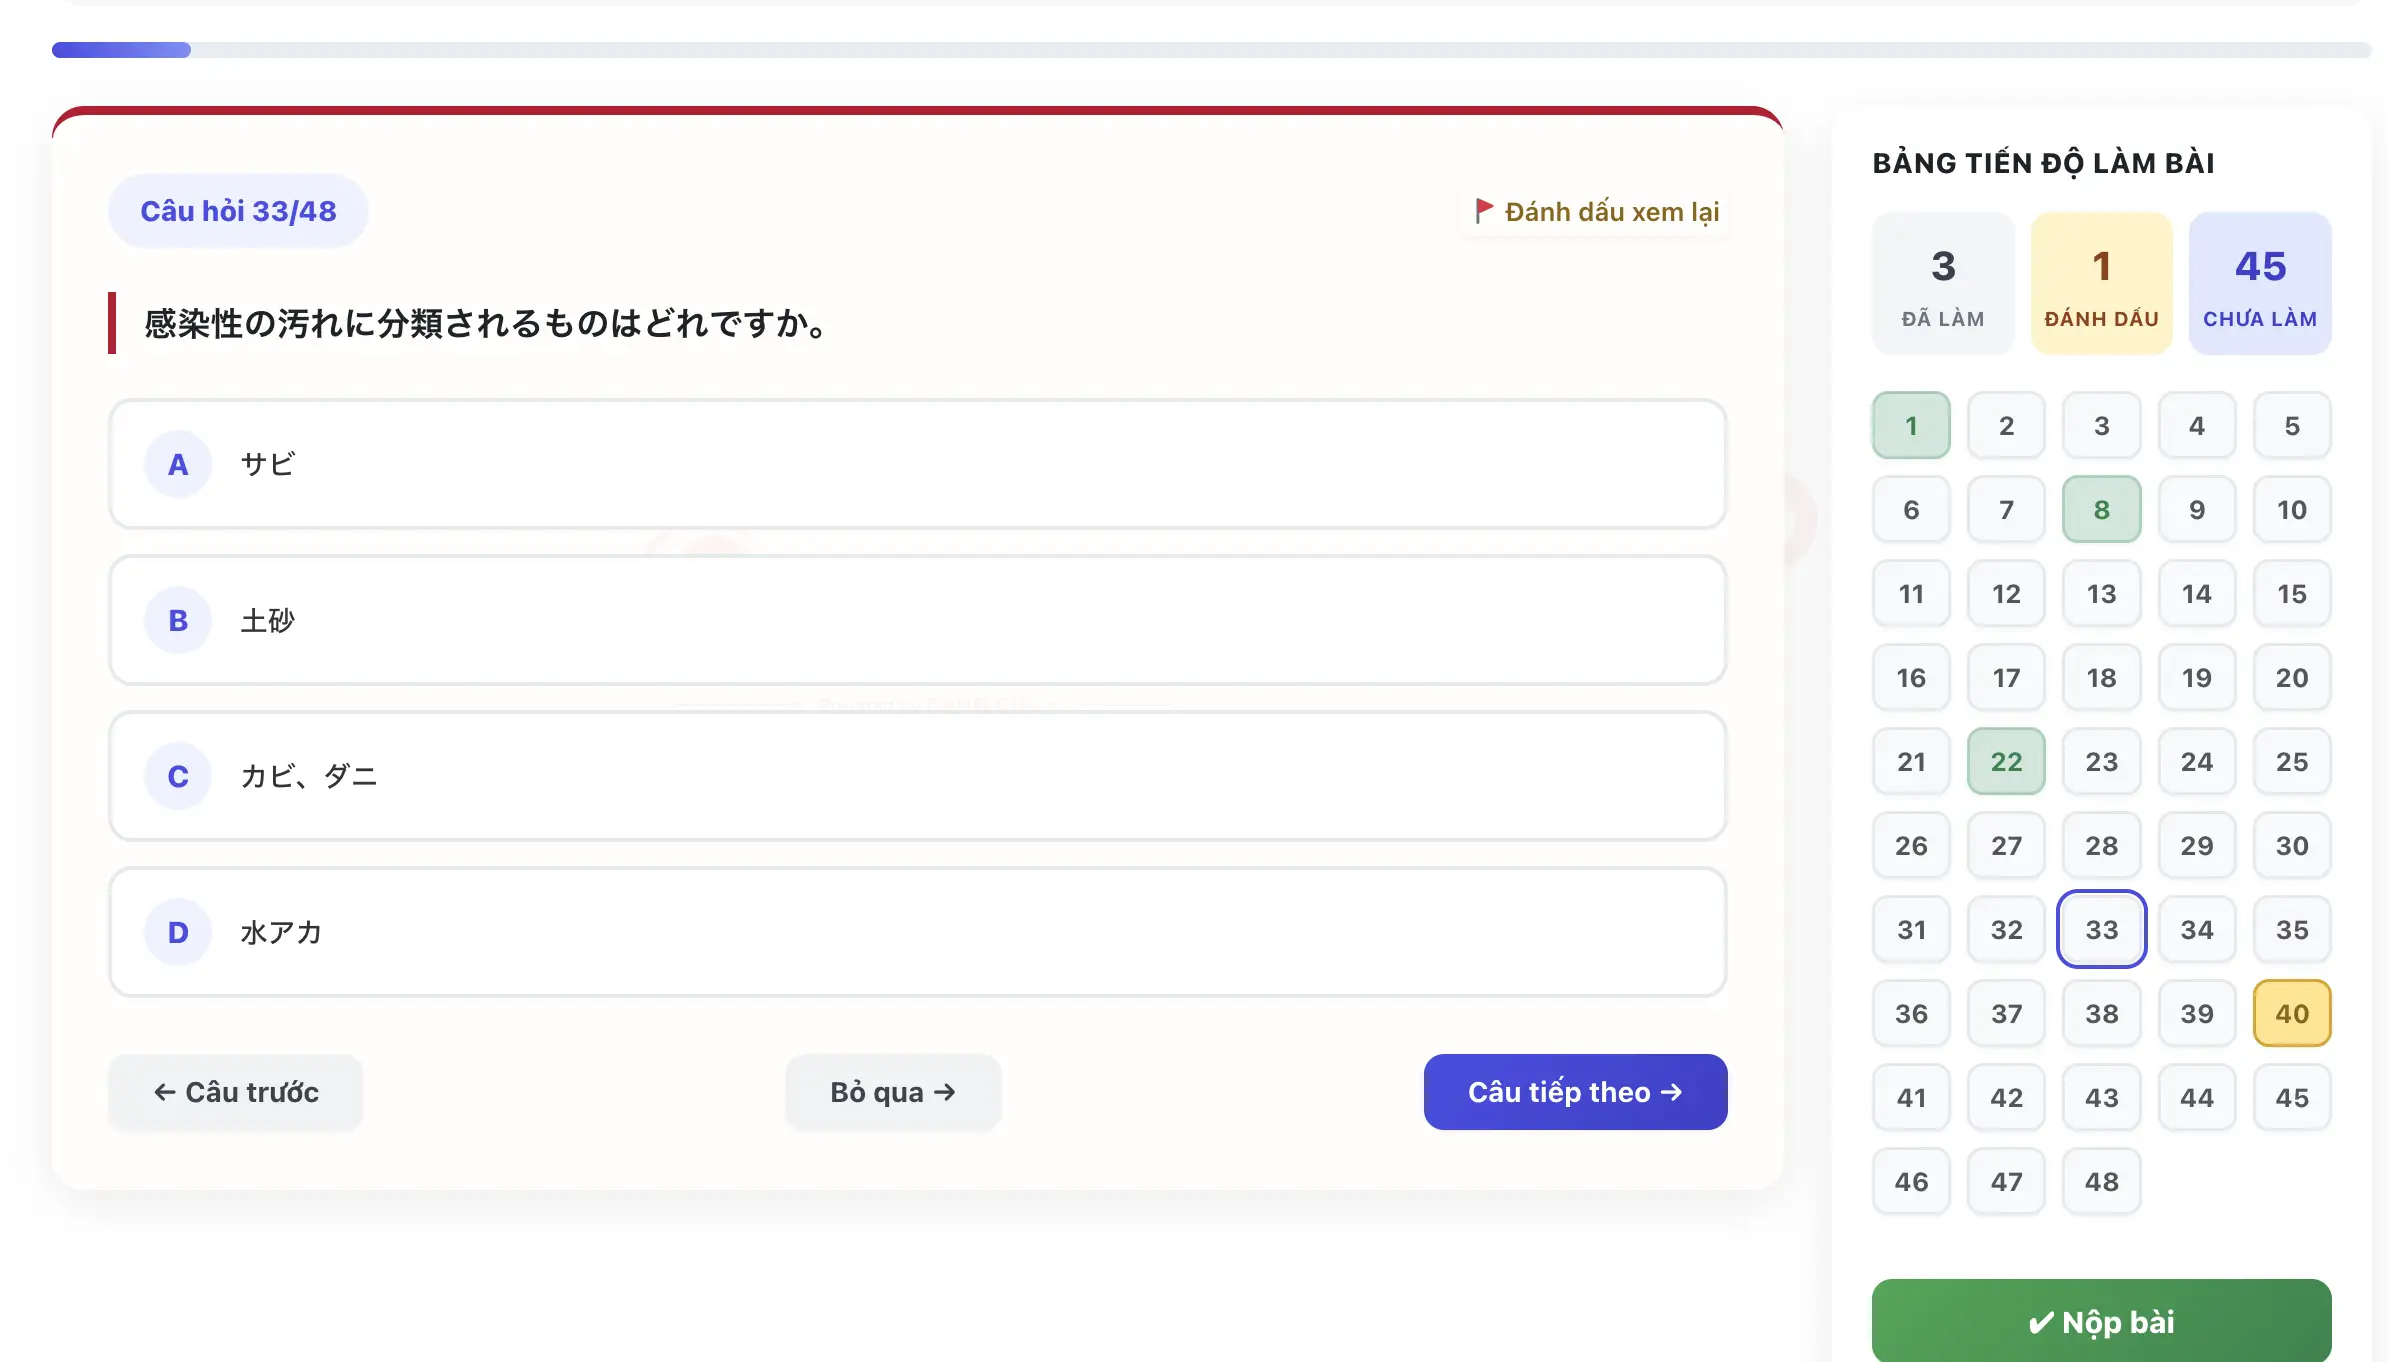Jump to completed question 22

pyautogui.click(x=2006, y=761)
